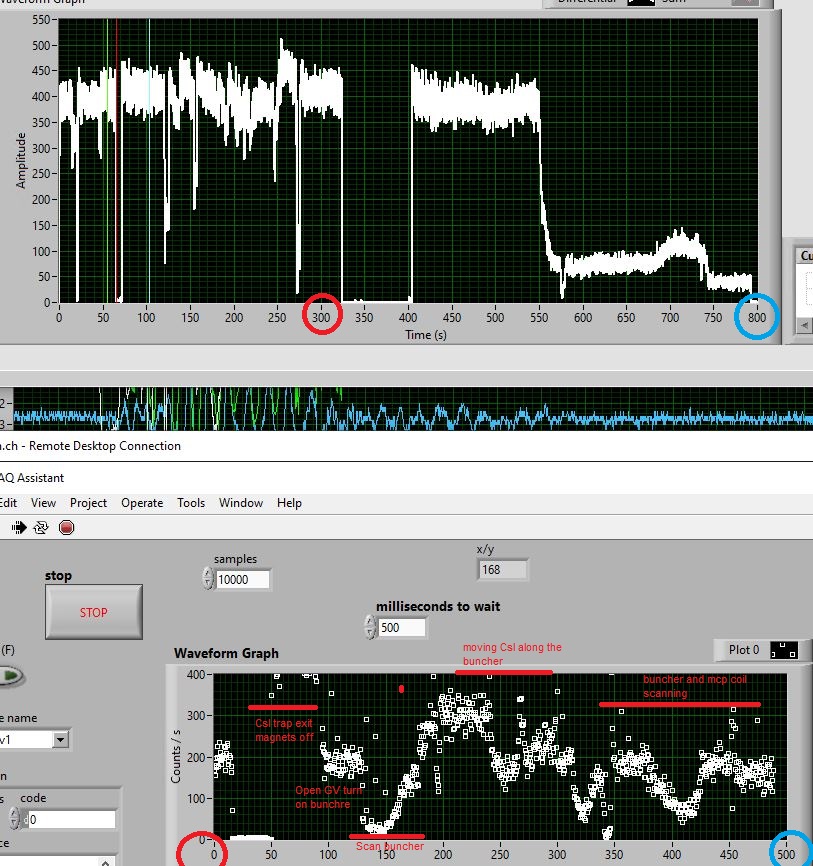Open the Help menu
Screen dimensions: 813x866
289,503
